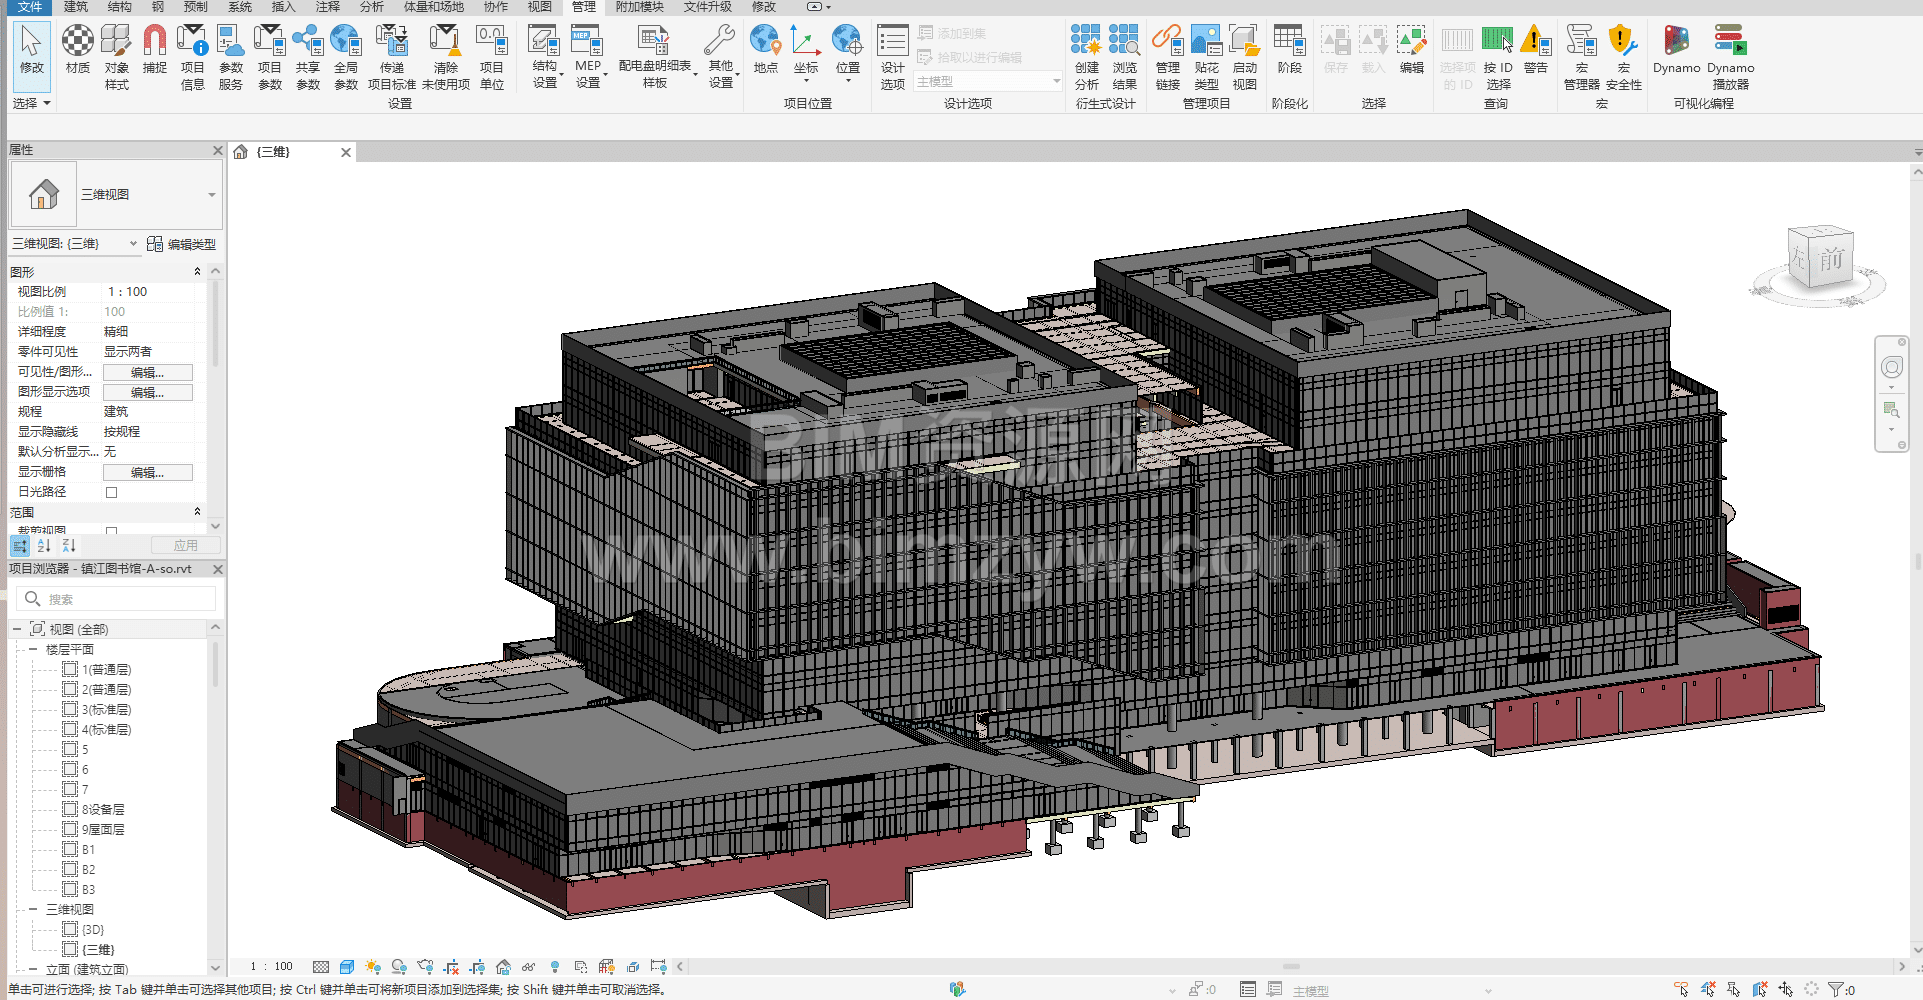Open the 三维视图 type selector dropdown

click(x=211, y=195)
